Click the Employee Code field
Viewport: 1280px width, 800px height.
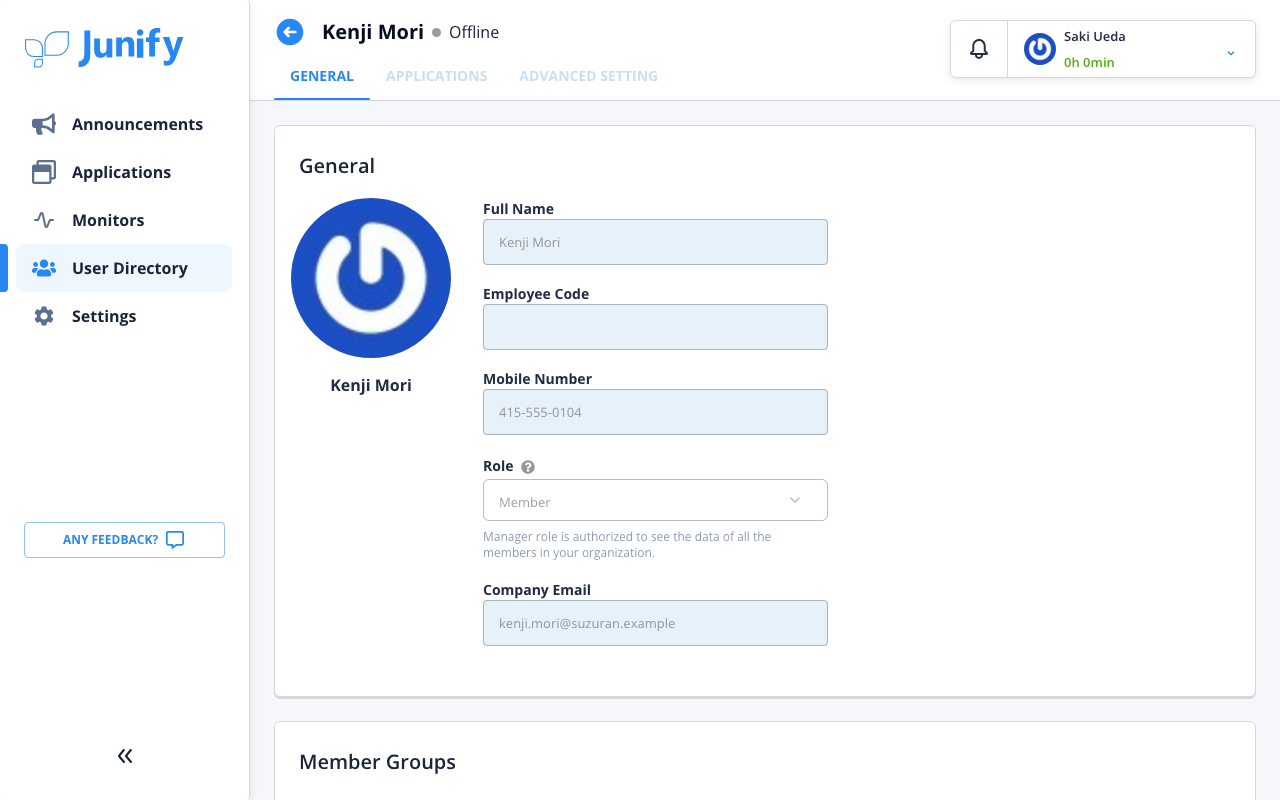click(x=655, y=327)
